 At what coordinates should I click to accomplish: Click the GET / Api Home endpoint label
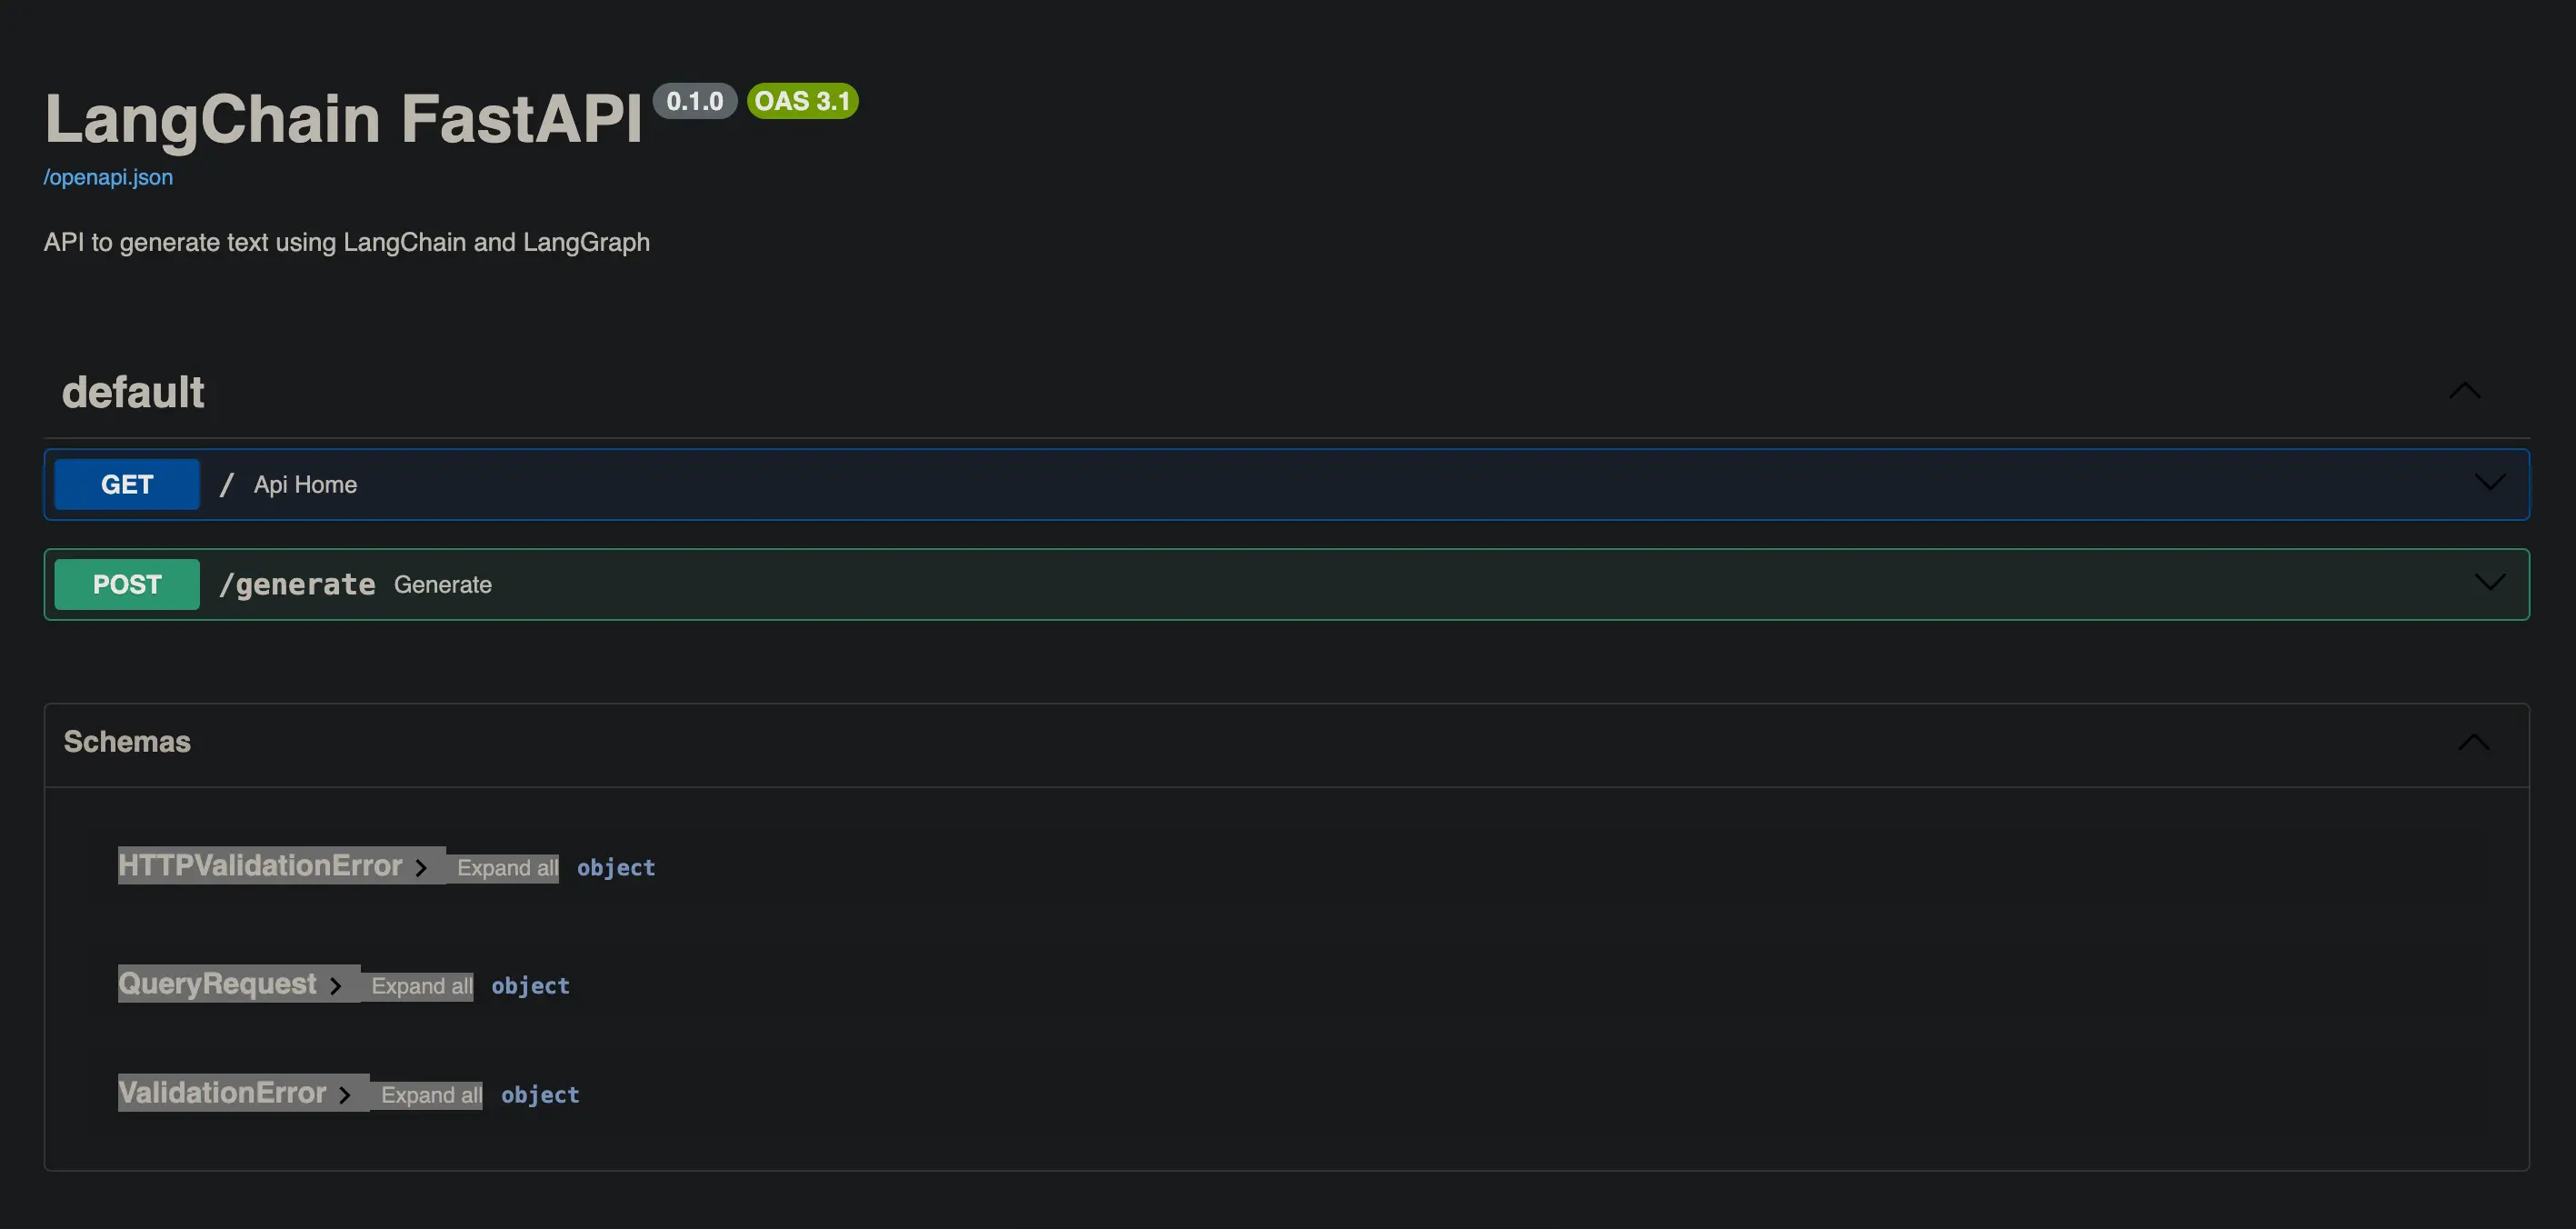point(304,483)
